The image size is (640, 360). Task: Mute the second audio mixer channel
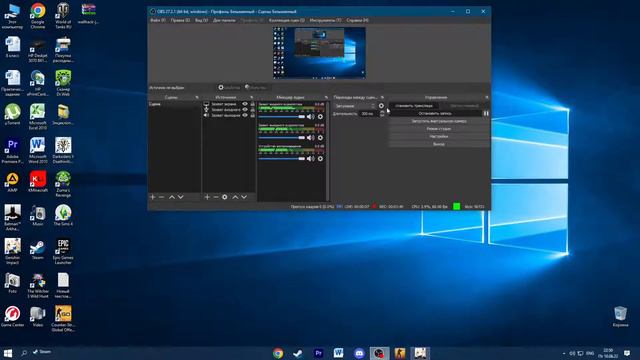click(x=311, y=138)
